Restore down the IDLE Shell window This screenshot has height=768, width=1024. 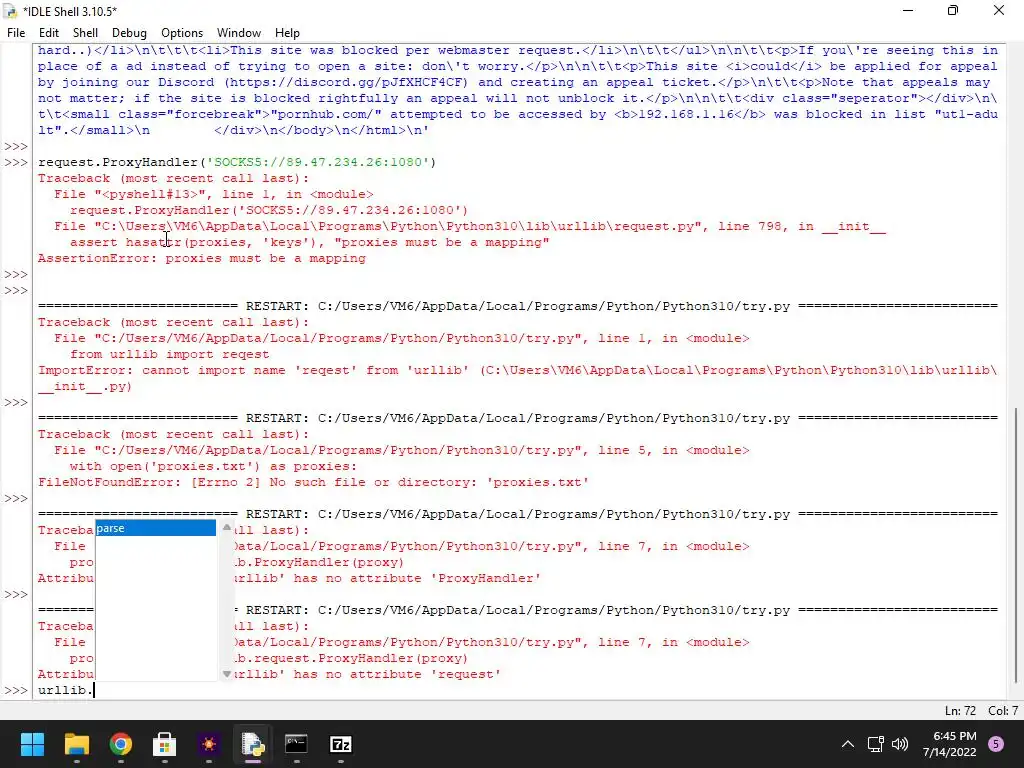pos(953,10)
